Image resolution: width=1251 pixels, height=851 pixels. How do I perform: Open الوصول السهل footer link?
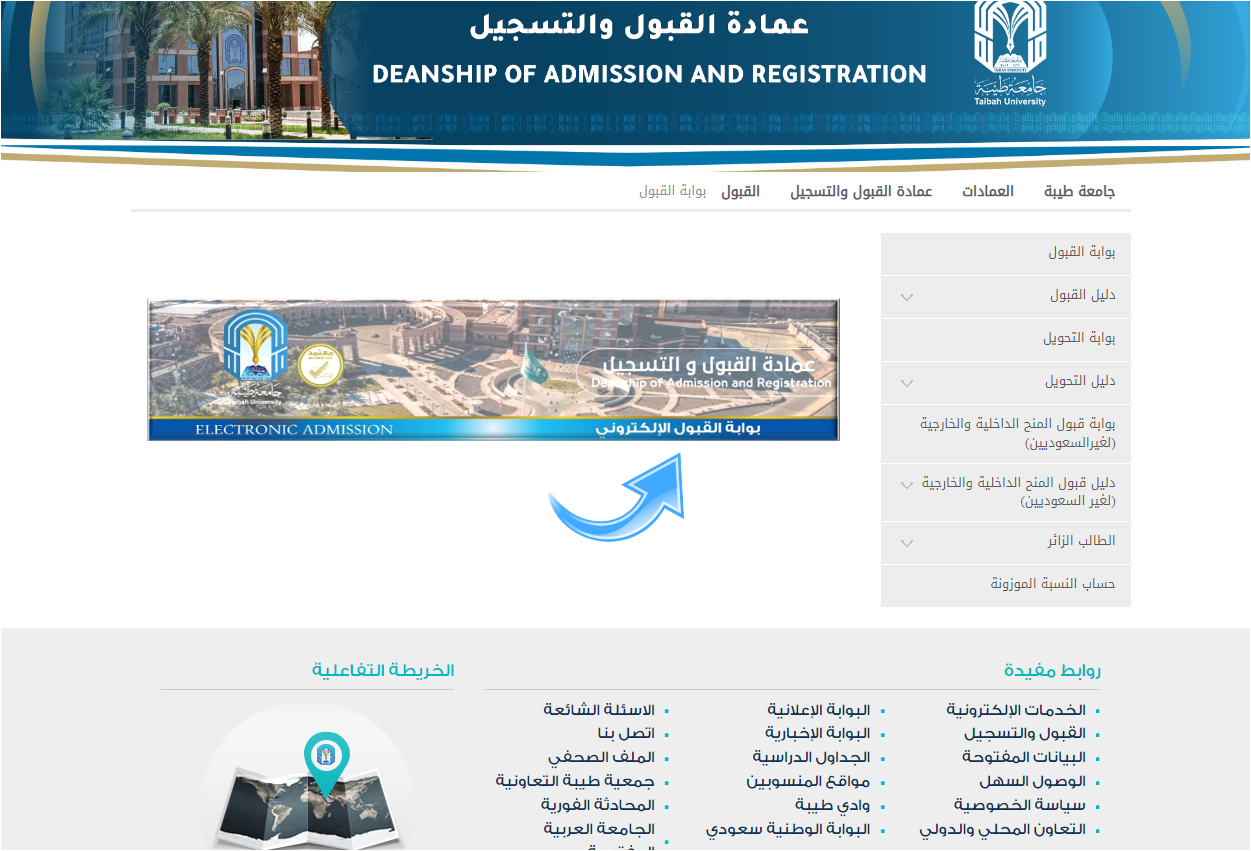[x=1033, y=782]
